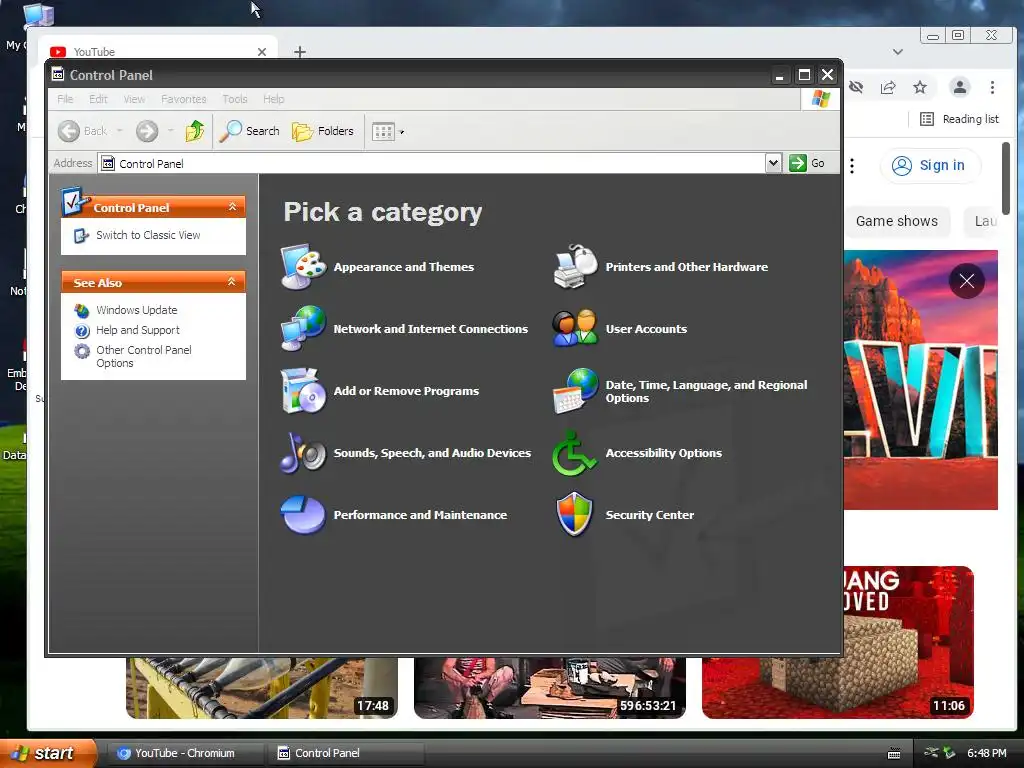Open the Favorites menu

click(184, 99)
